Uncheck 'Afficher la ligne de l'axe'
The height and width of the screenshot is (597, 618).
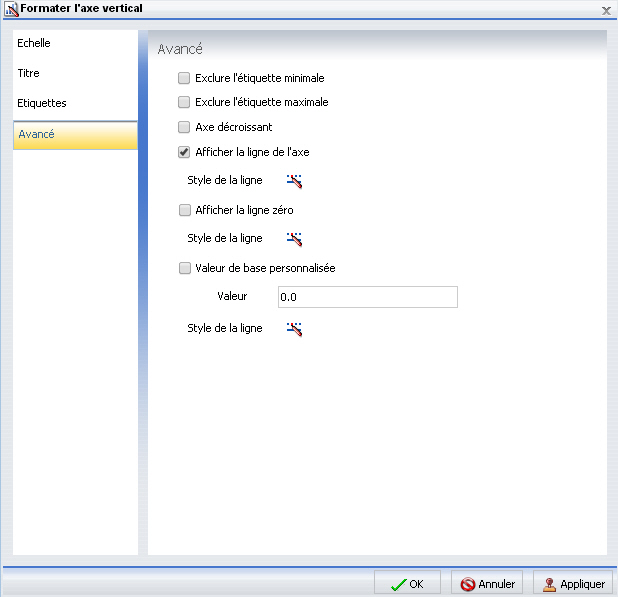click(x=184, y=152)
